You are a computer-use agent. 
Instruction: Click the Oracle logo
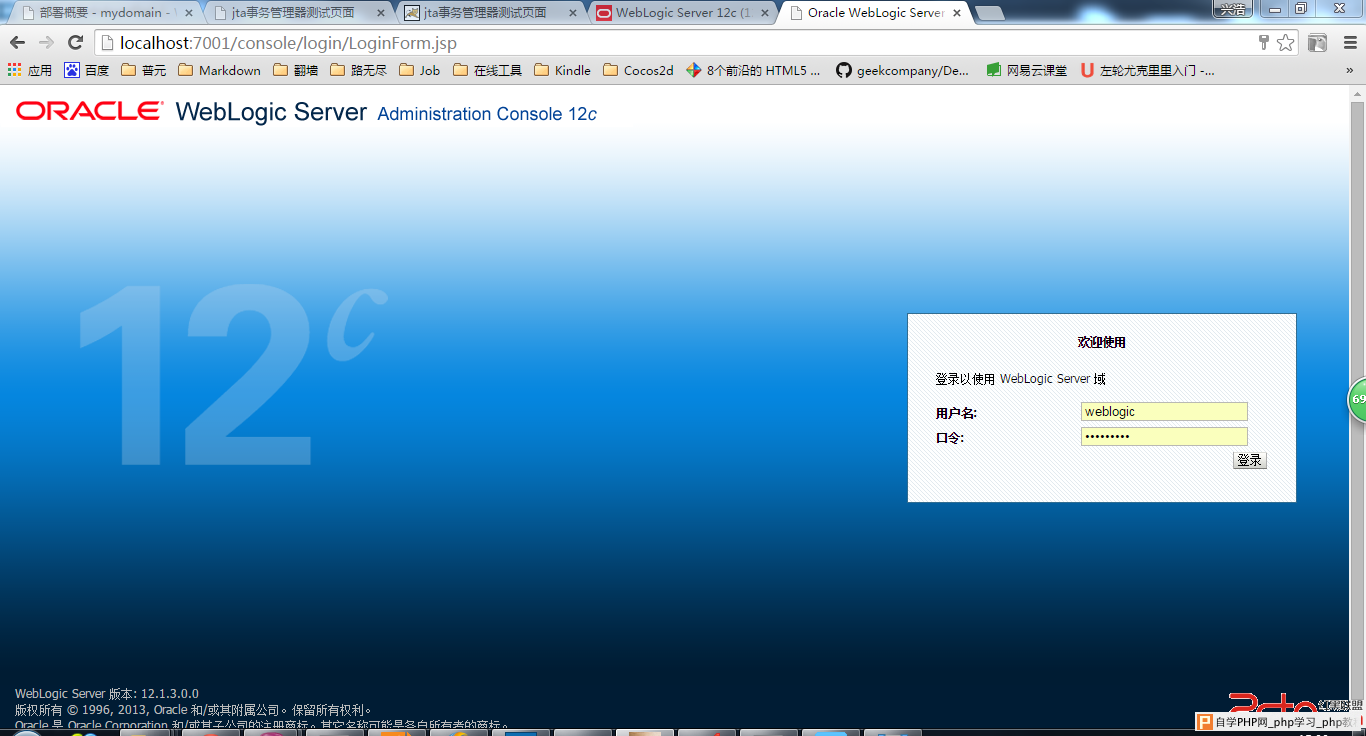coord(89,111)
